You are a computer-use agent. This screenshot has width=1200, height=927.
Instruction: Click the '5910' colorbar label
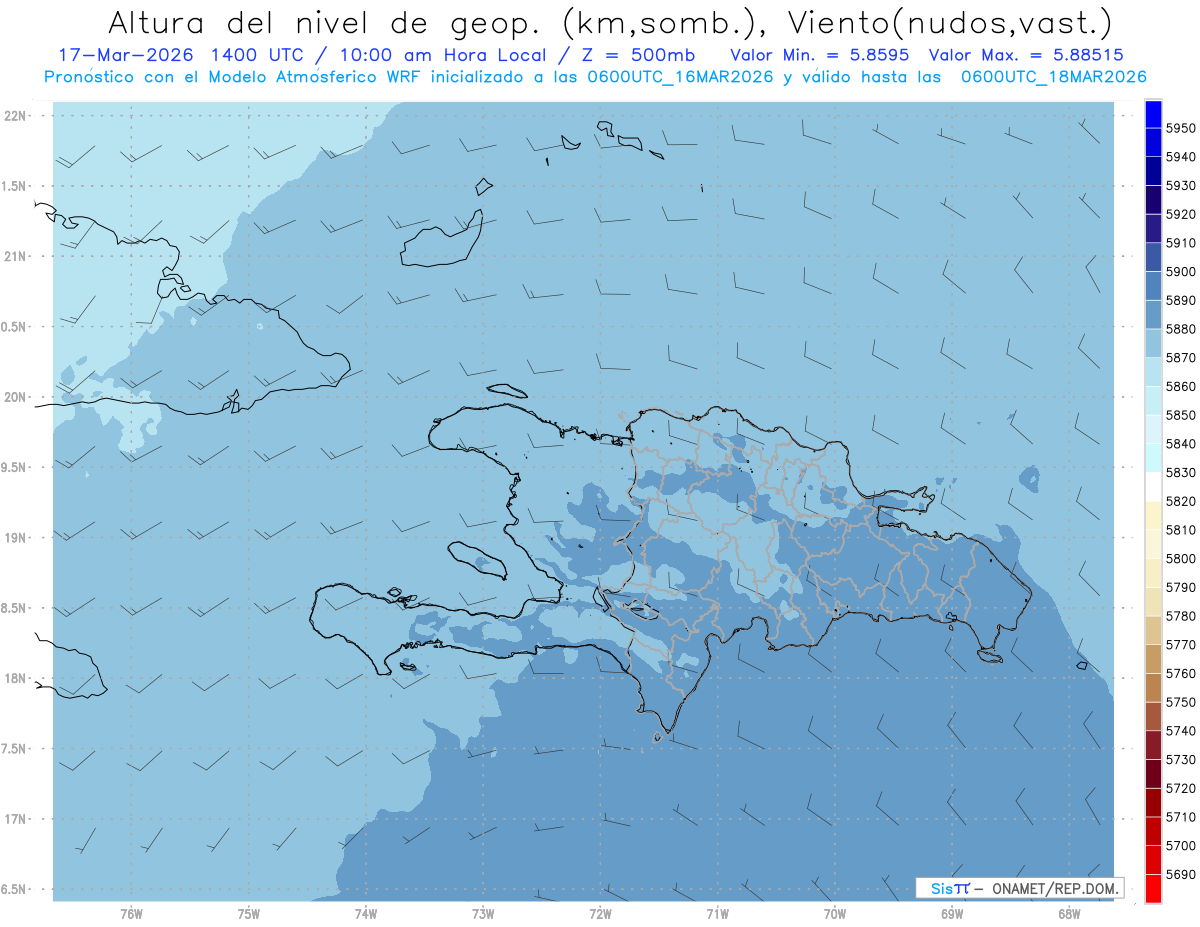pyautogui.click(x=1181, y=243)
